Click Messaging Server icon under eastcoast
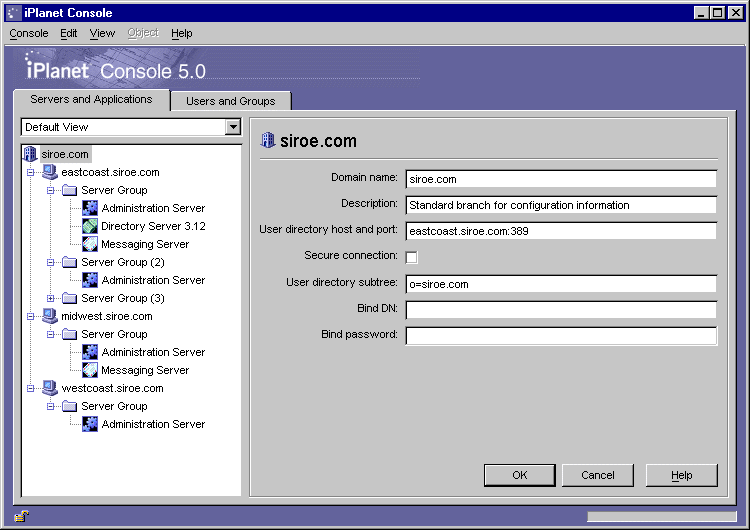Screen dimensions: 750x530 coord(89,244)
